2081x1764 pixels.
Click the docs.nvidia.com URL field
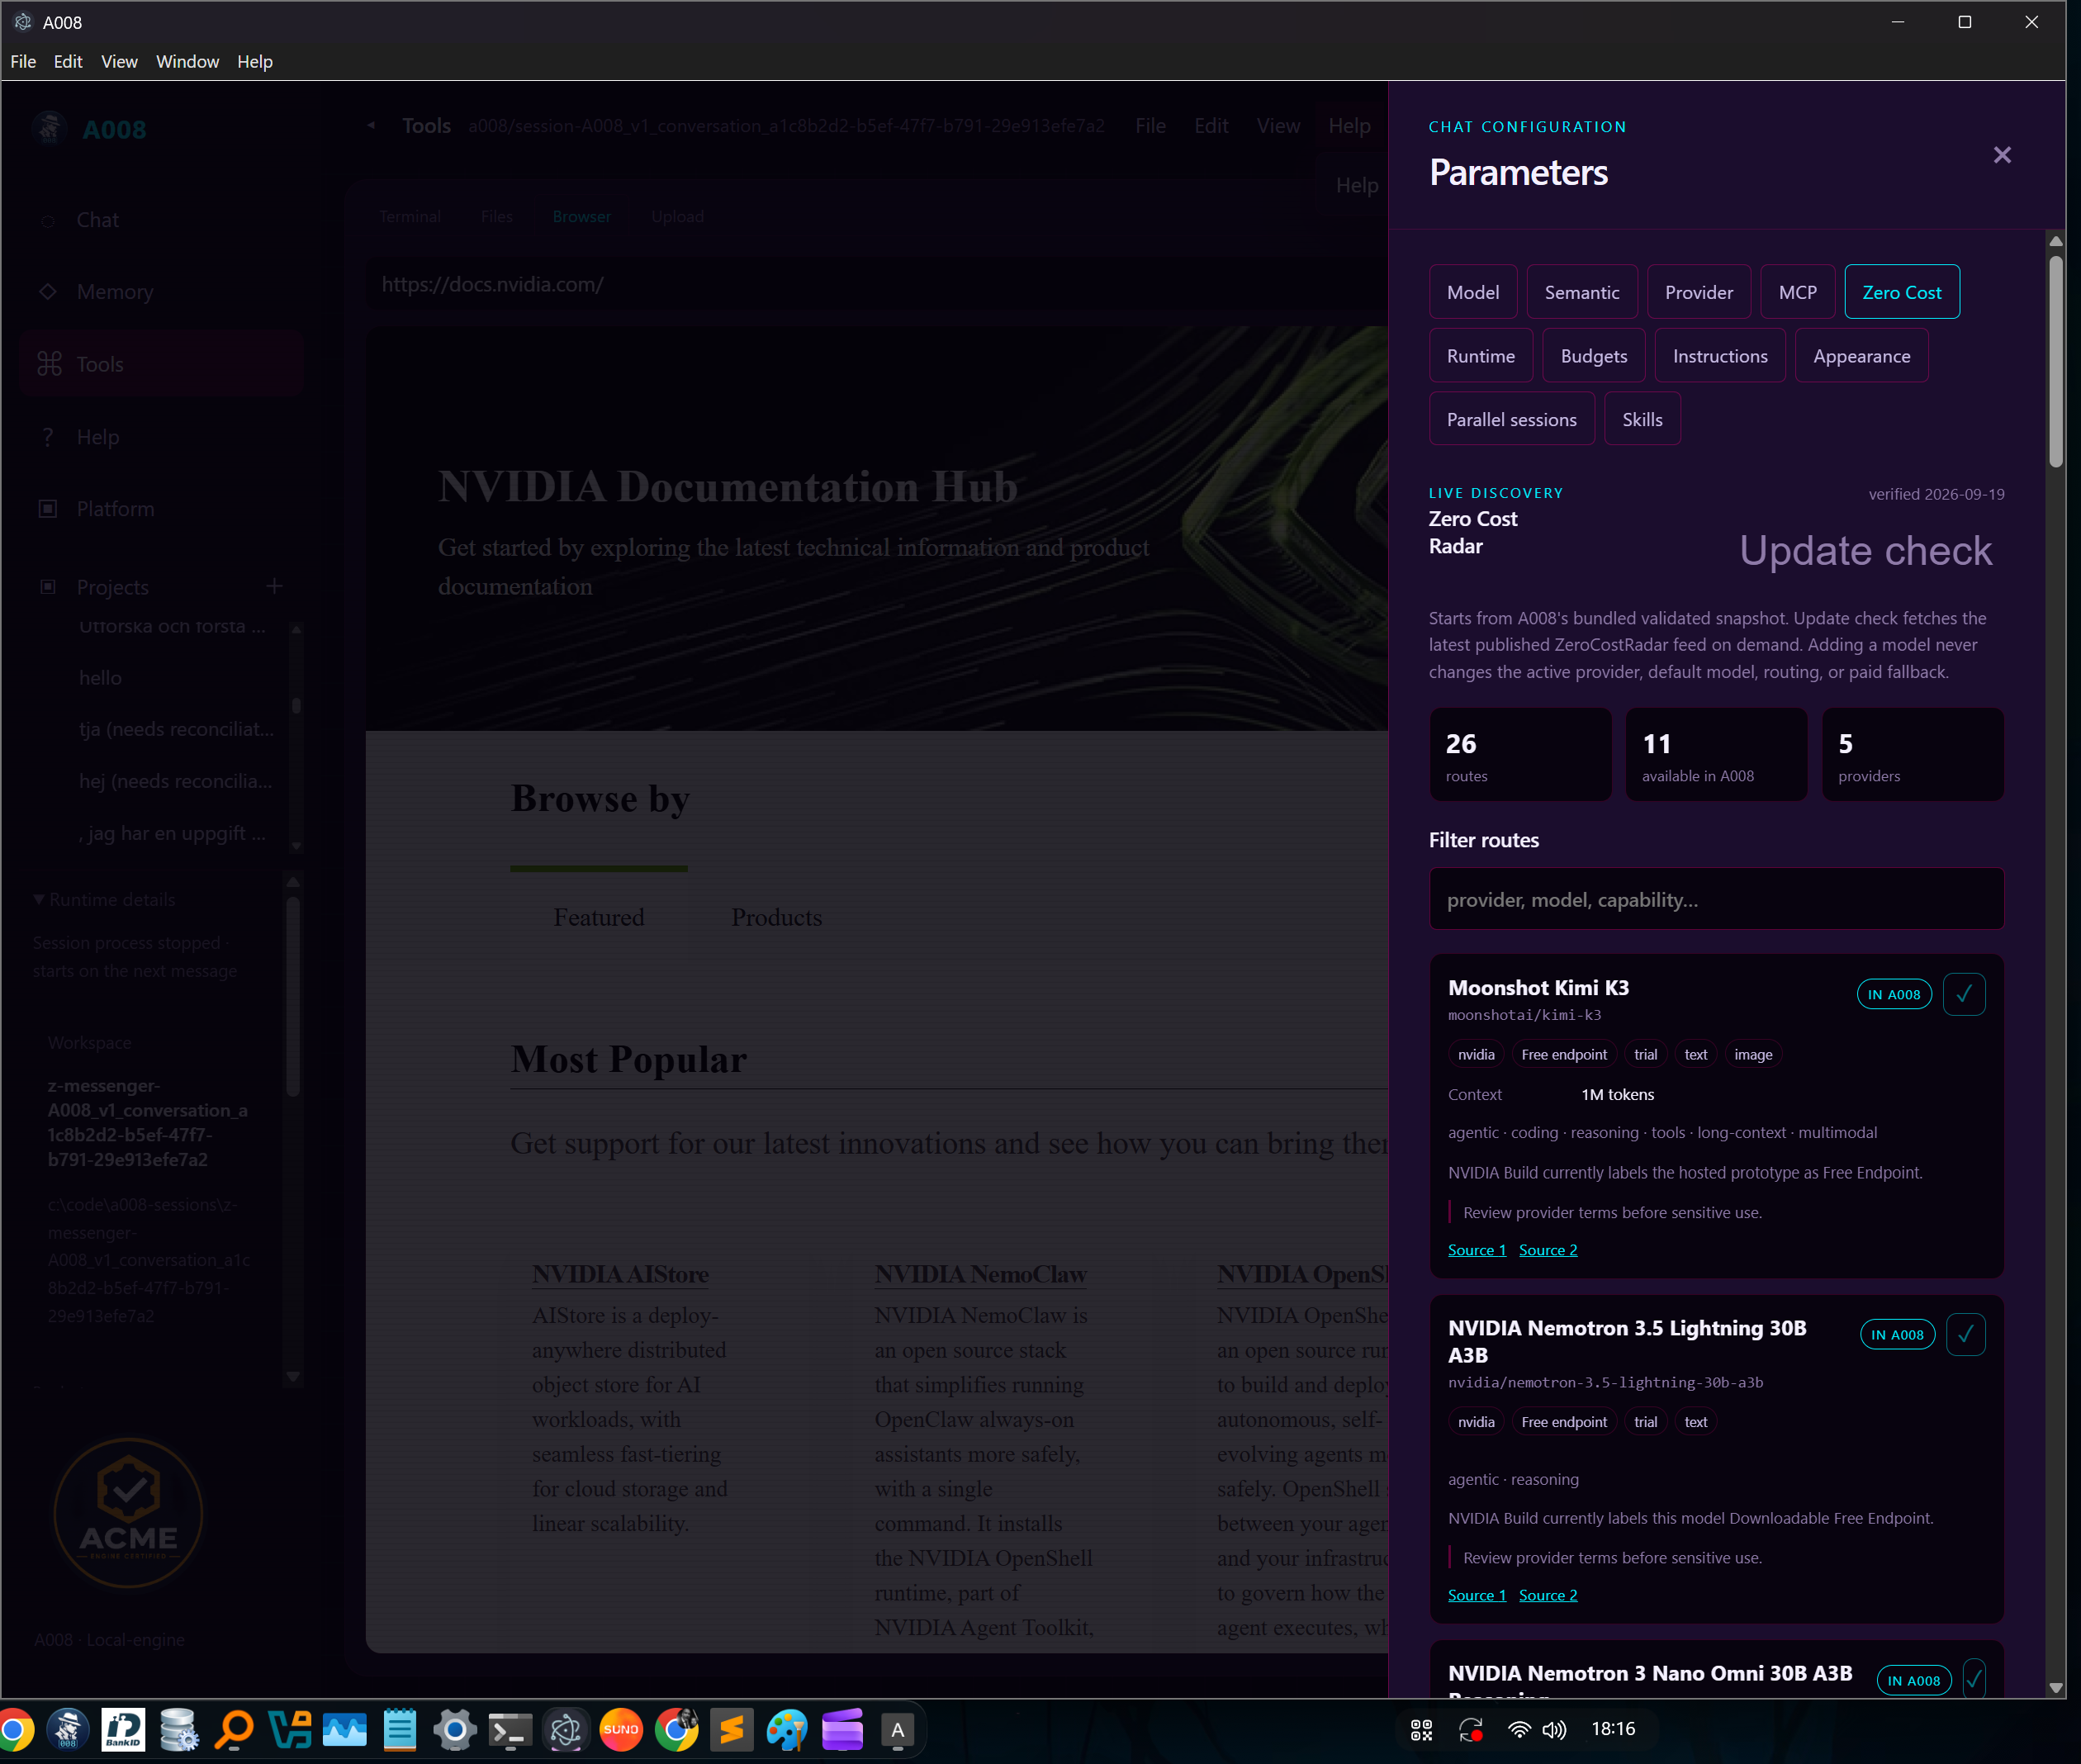[876, 285]
